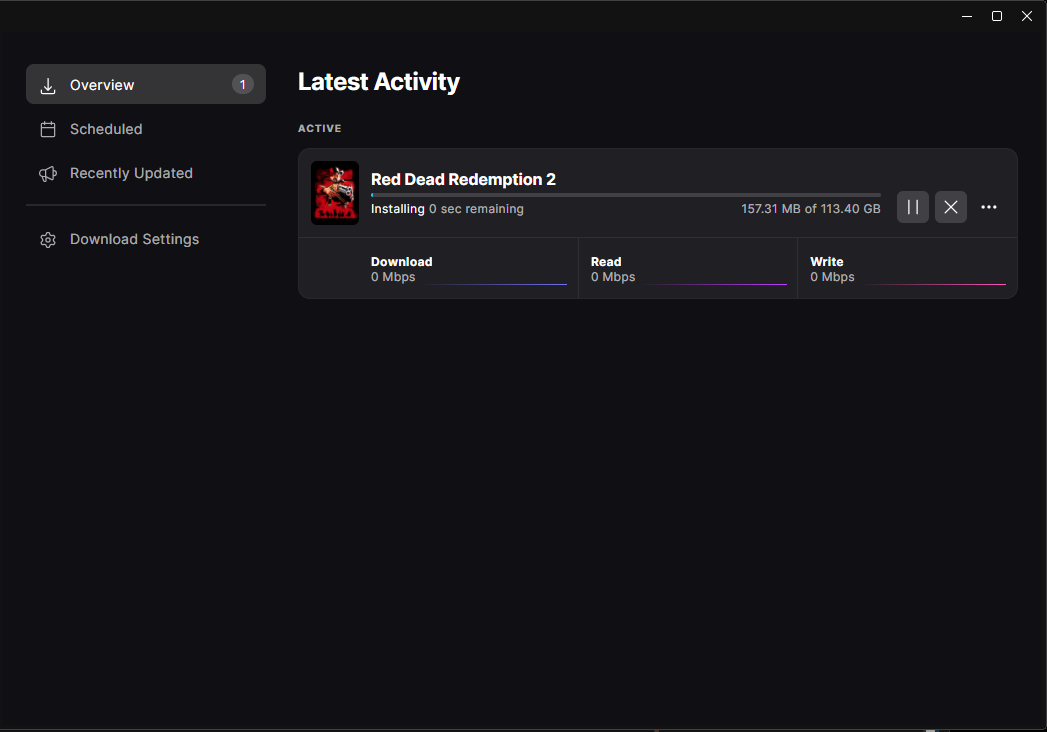Click the ACTIVE section label
This screenshot has width=1047, height=732.
click(x=319, y=128)
